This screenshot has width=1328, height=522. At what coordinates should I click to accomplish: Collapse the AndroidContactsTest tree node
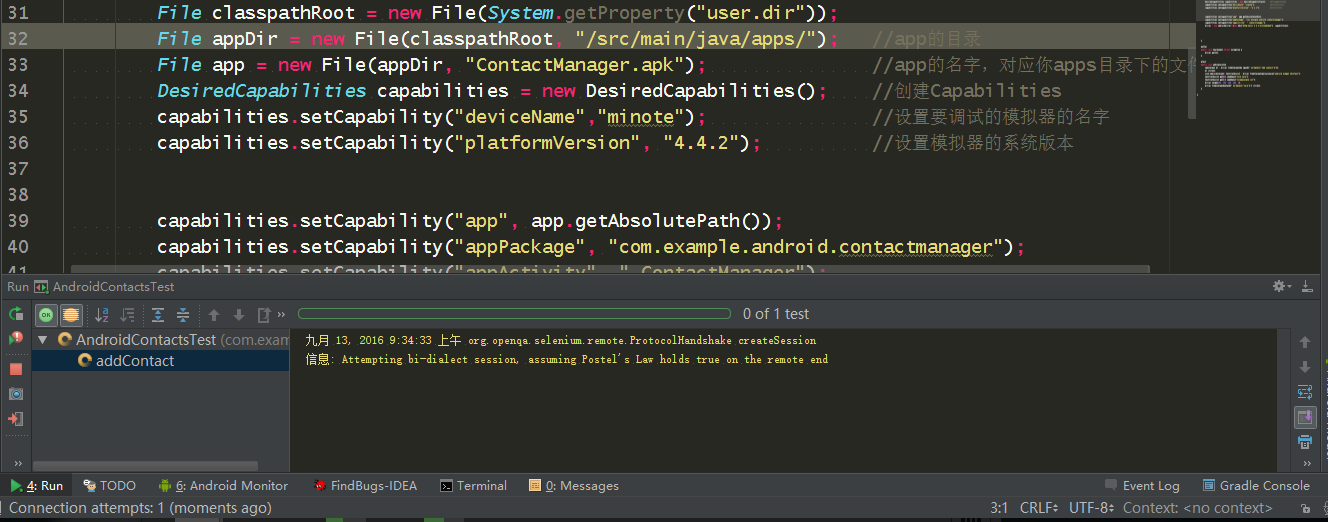[x=42, y=340]
